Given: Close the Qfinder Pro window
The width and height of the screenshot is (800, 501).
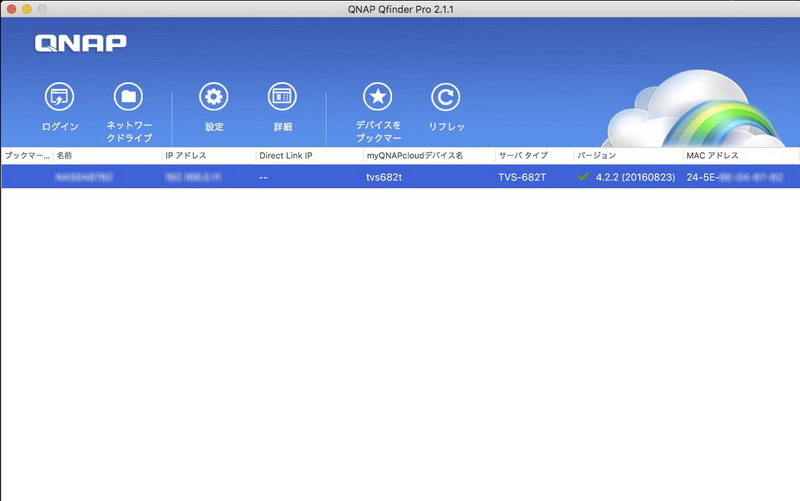Looking at the screenshot, I should pos(11,9).
